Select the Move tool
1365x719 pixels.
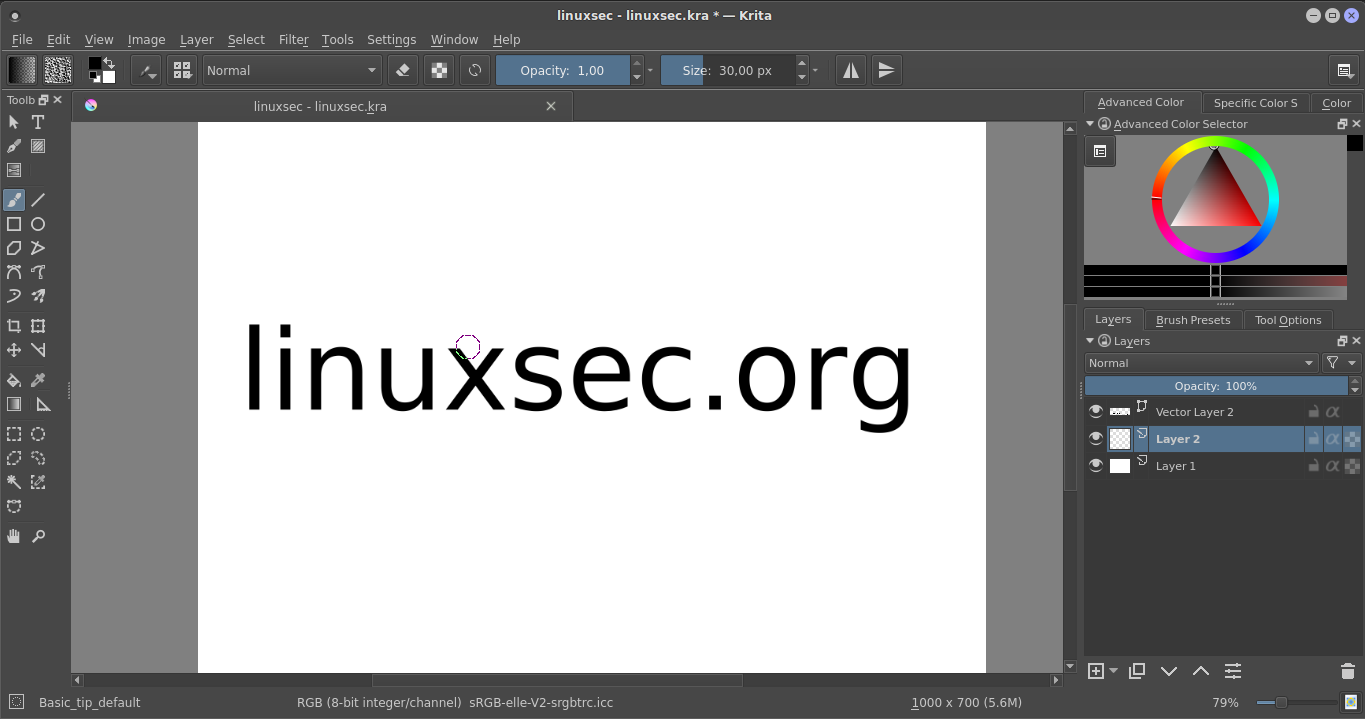tap(14, 350)
